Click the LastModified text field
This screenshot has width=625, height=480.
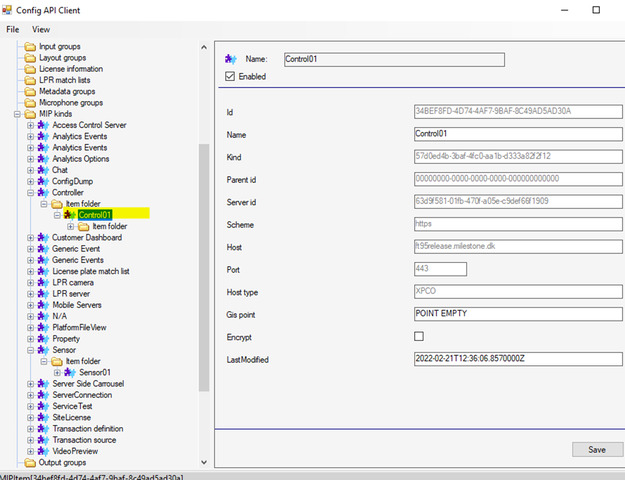tap(518, 359)
